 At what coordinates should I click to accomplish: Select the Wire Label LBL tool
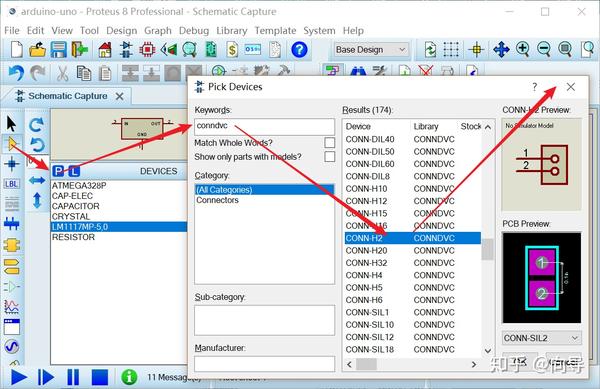point(11,184)
